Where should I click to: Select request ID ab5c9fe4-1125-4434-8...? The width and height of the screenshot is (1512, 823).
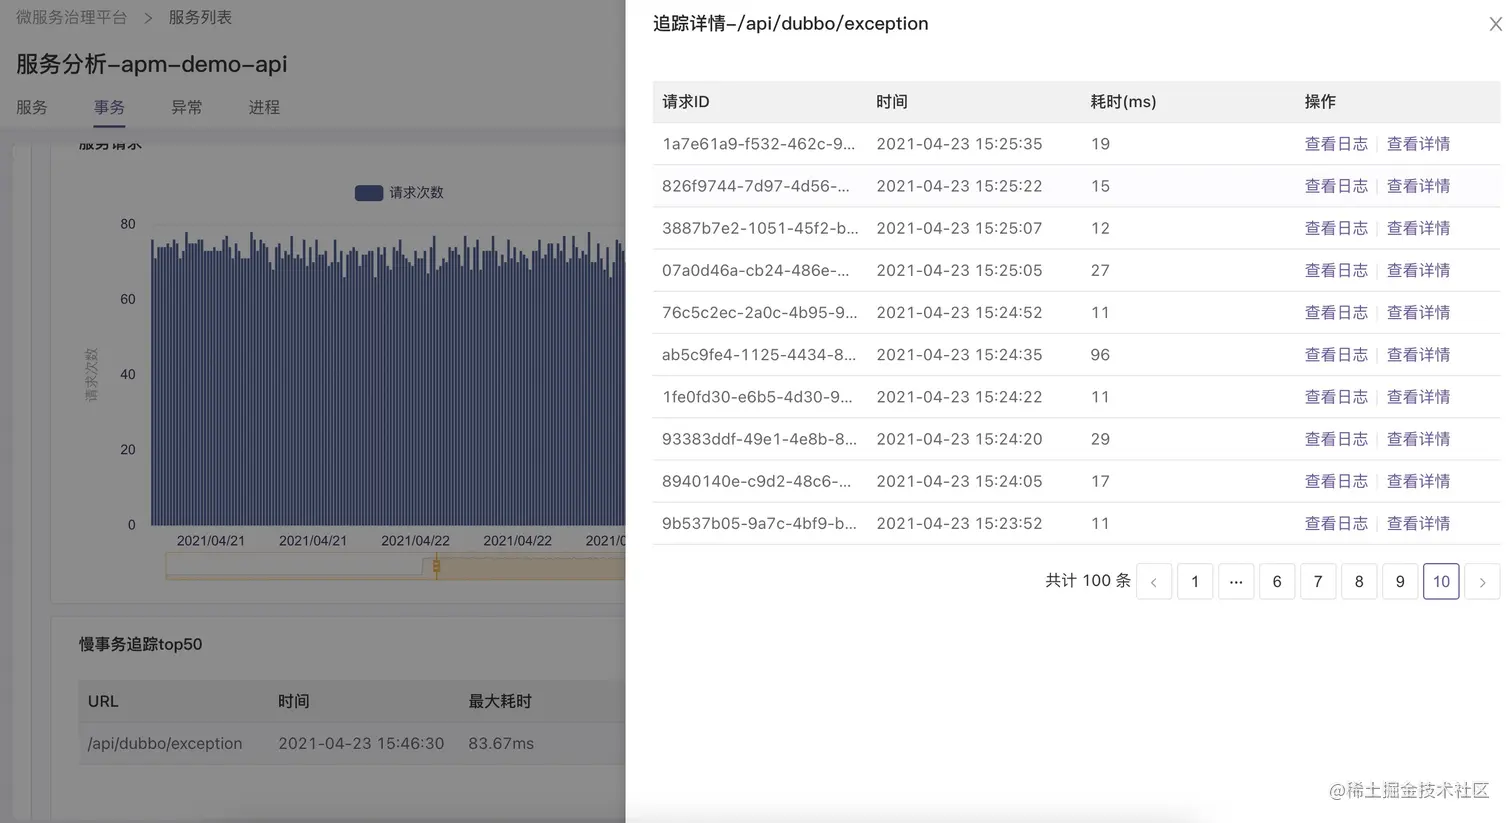coord(759,355)
